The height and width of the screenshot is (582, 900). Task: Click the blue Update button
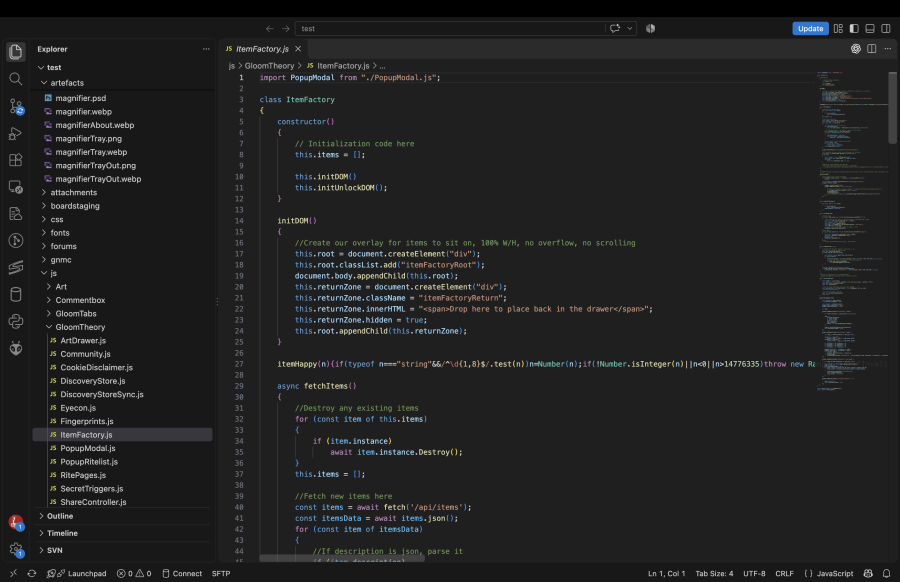pyautogui.click(x=810, y=28)
